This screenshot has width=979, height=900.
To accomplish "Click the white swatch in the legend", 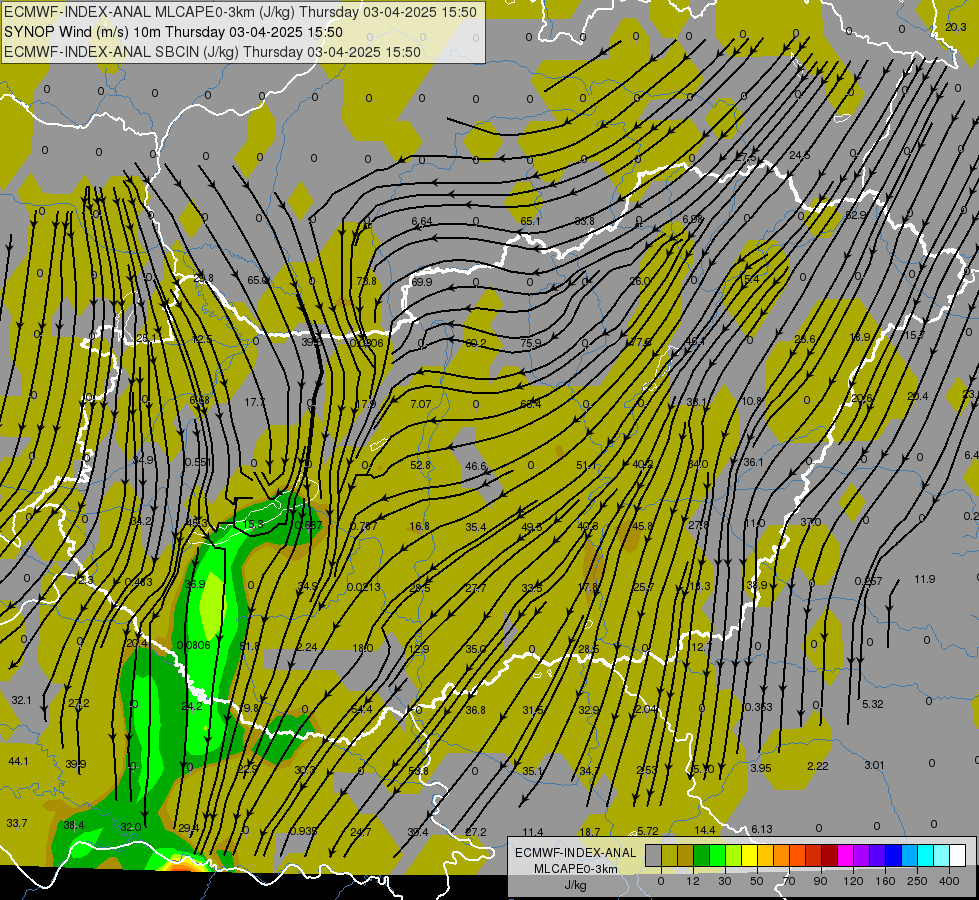I will coord(958,855).
